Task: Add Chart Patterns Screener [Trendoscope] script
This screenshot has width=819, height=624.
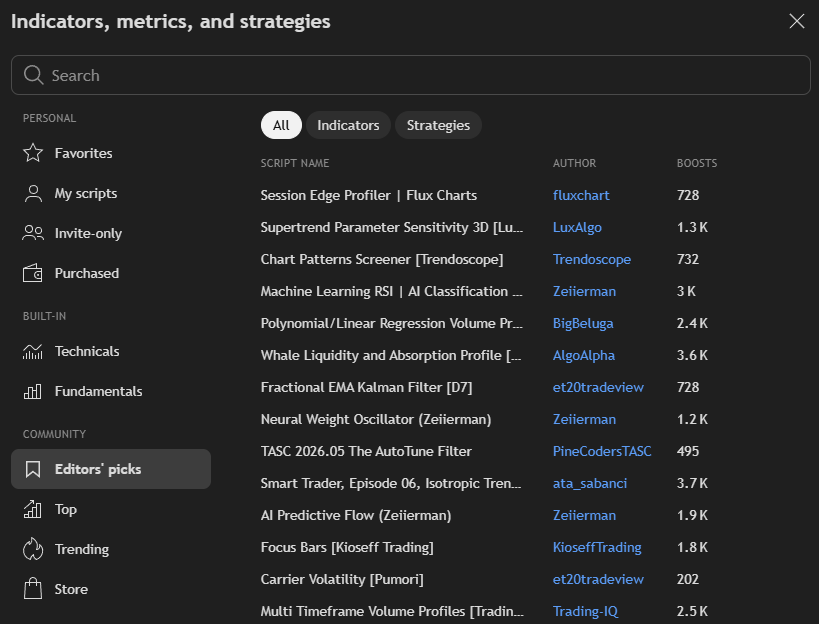Action: pyautogui.click(x=382, y=260)
